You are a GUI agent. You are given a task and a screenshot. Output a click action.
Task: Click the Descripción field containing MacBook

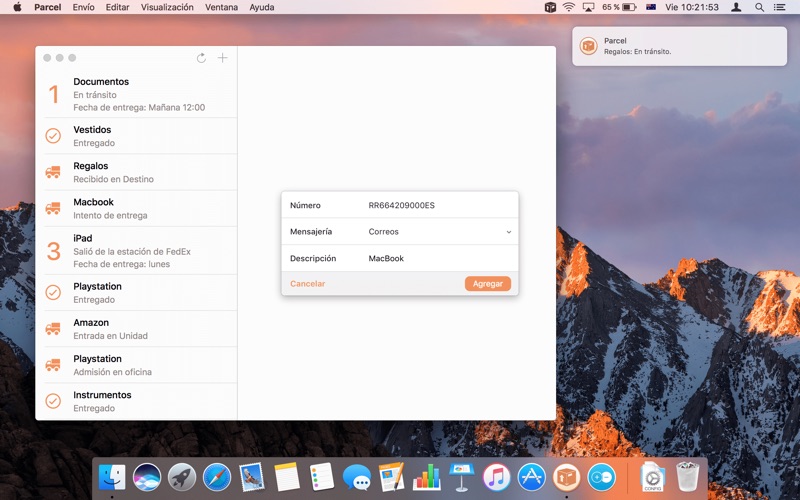pos(400,258)
